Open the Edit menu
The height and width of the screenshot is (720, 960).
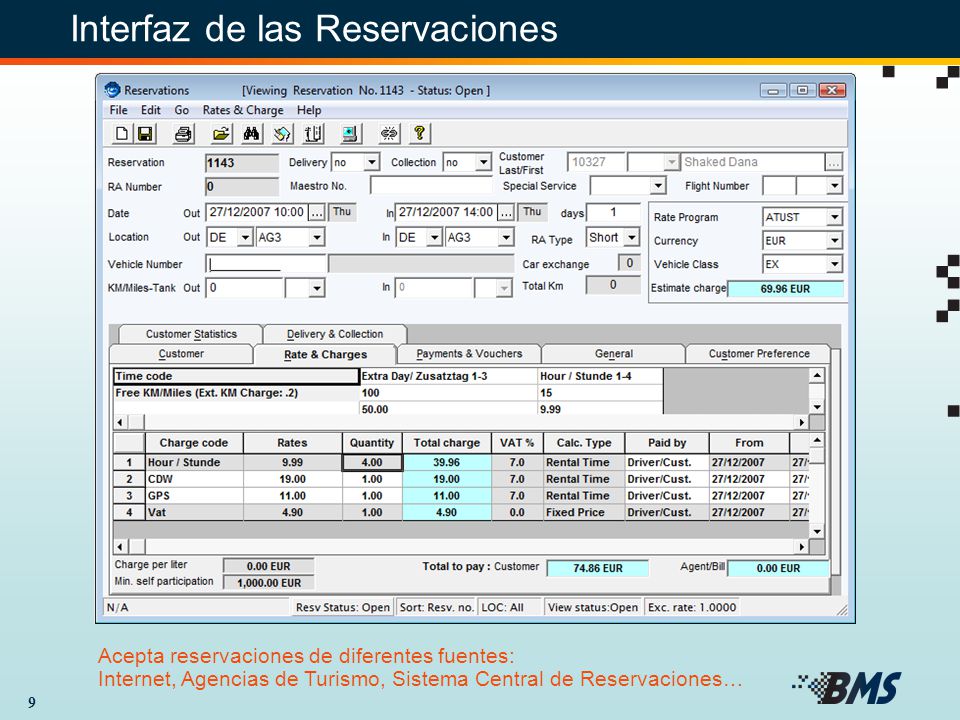[151, 110]
